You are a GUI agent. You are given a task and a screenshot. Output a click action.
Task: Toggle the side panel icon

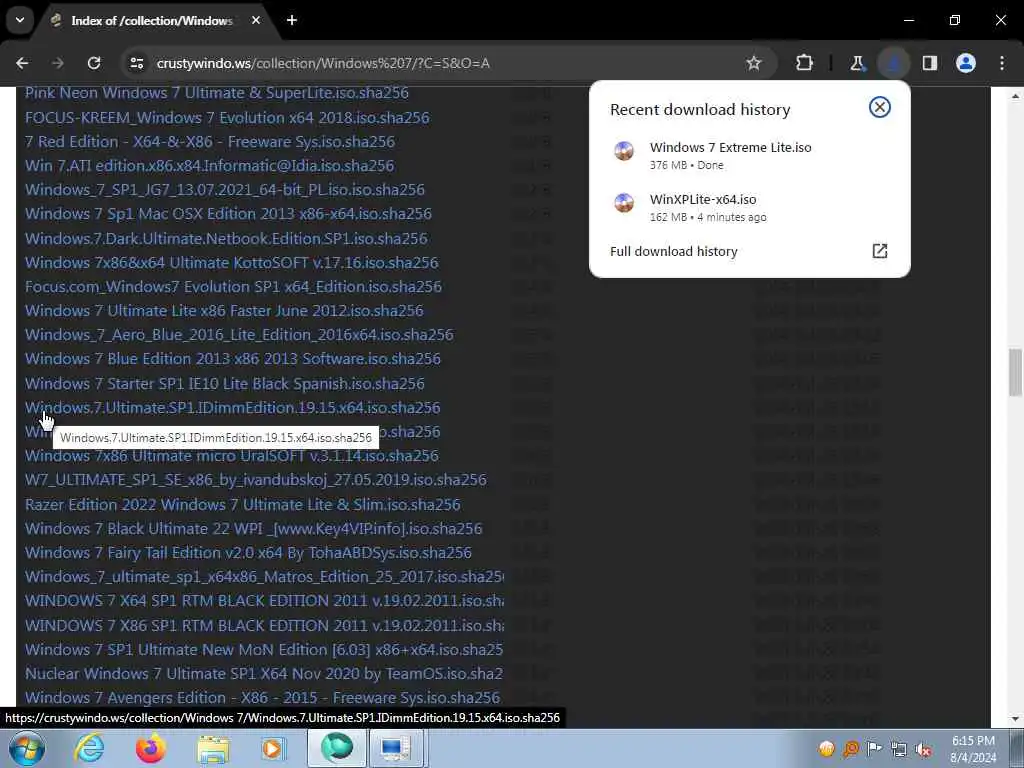[930, 63]
